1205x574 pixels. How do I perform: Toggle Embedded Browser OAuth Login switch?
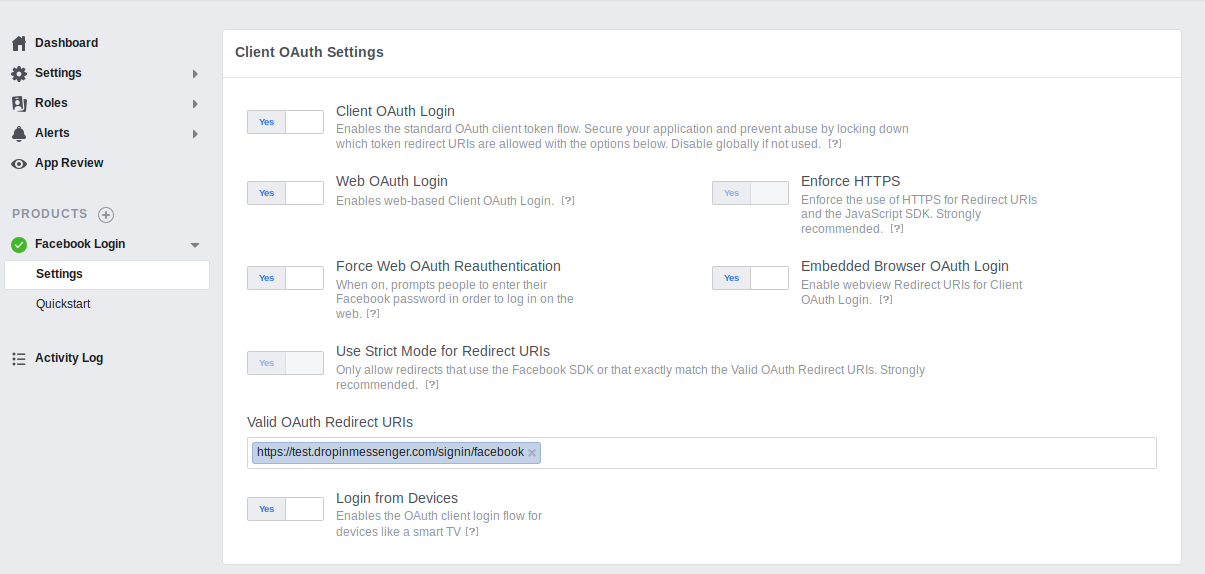point(750,278)
